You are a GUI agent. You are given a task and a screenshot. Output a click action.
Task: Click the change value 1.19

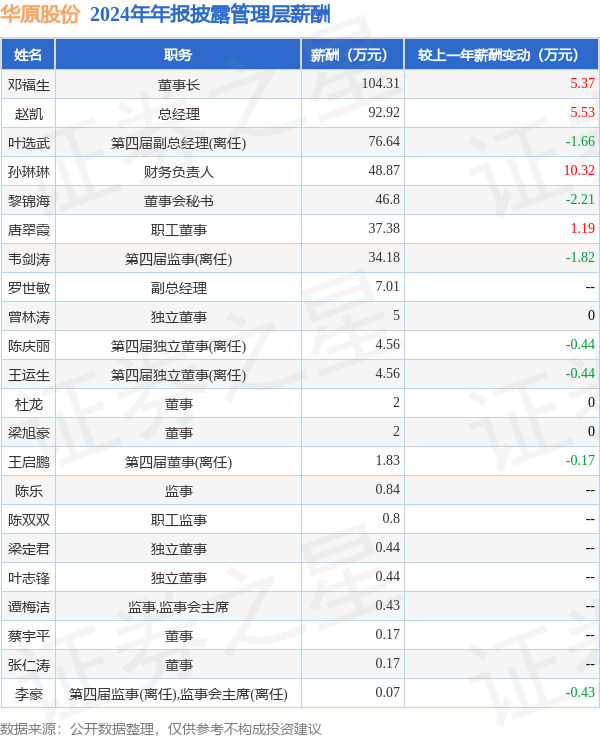pos(582,229)
